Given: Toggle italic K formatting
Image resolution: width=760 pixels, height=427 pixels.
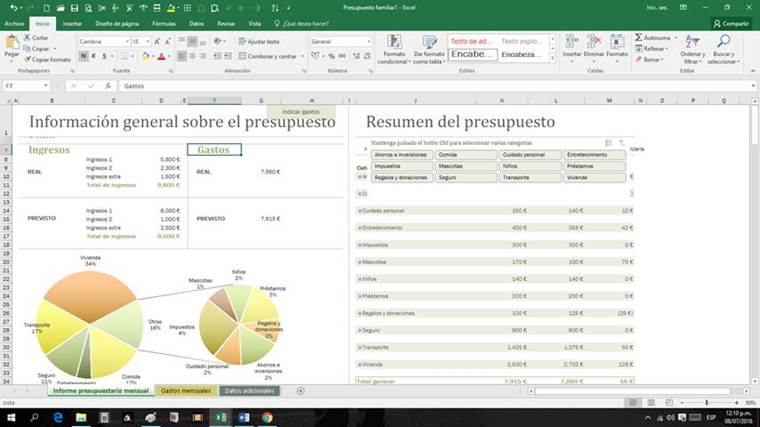Looking at the screenshot, I should click(x=94, y=57).
